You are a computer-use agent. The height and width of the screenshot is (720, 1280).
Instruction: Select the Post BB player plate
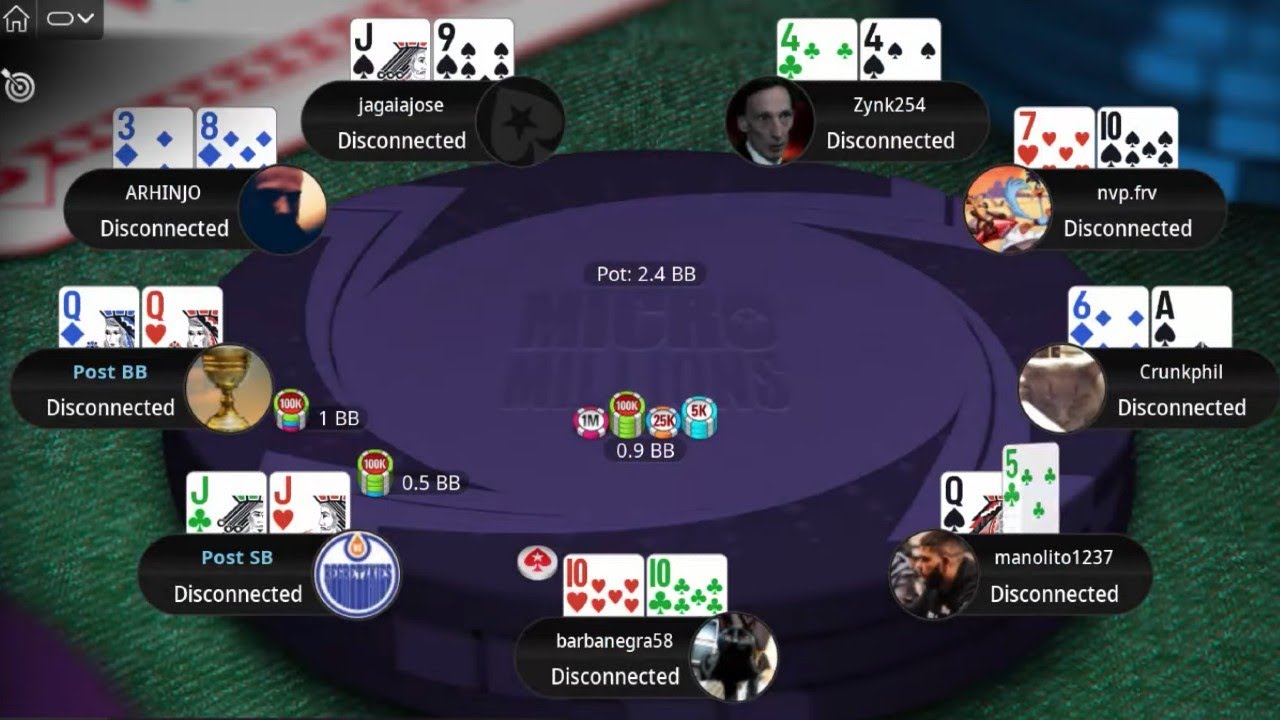pyautogui.click(x=141, y=389)
